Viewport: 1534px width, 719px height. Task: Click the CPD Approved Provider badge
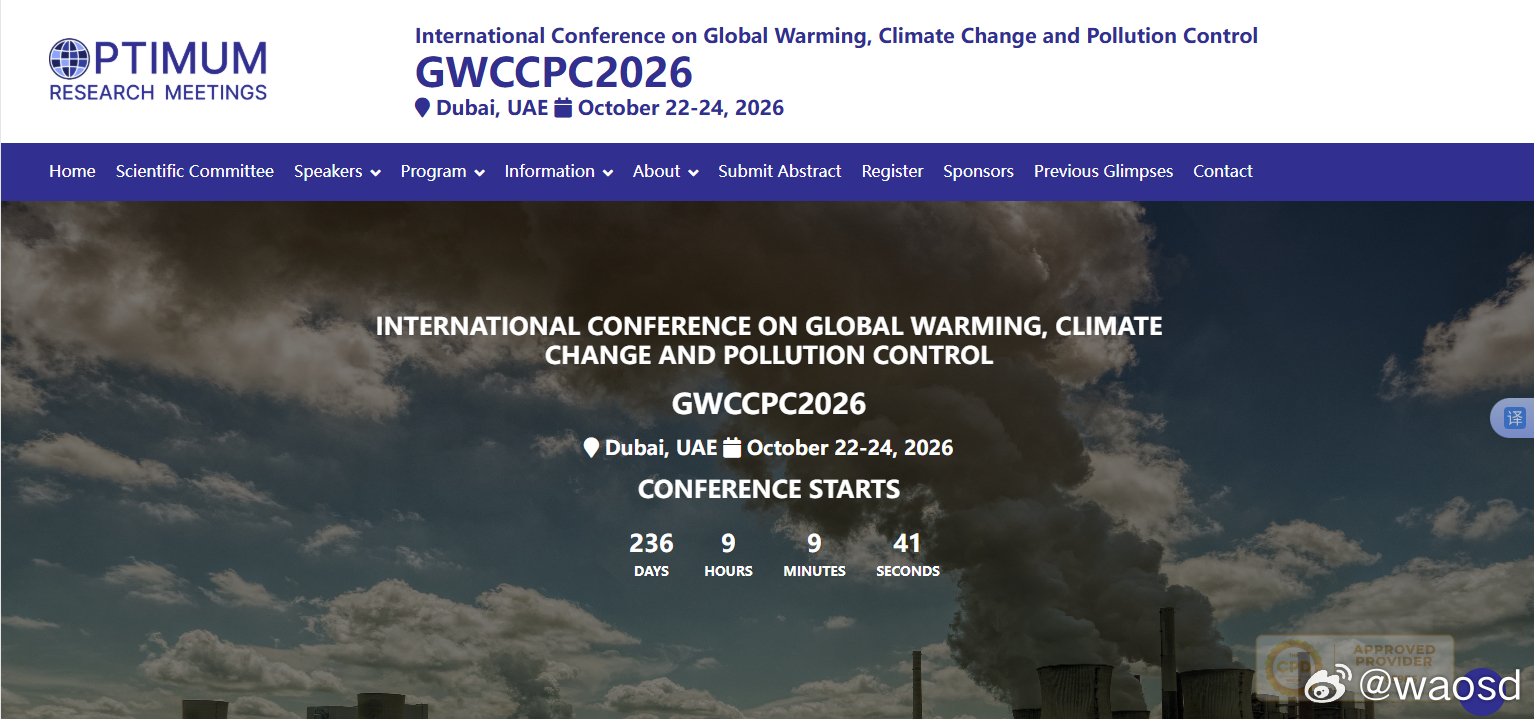1354,670
